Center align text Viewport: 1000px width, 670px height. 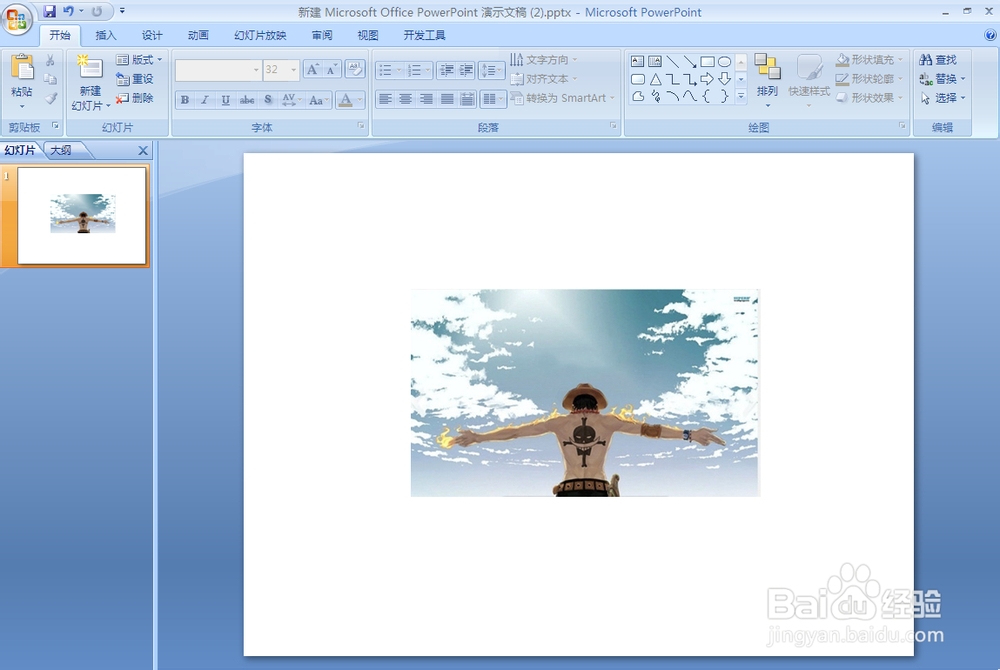(x=406, y=99)
